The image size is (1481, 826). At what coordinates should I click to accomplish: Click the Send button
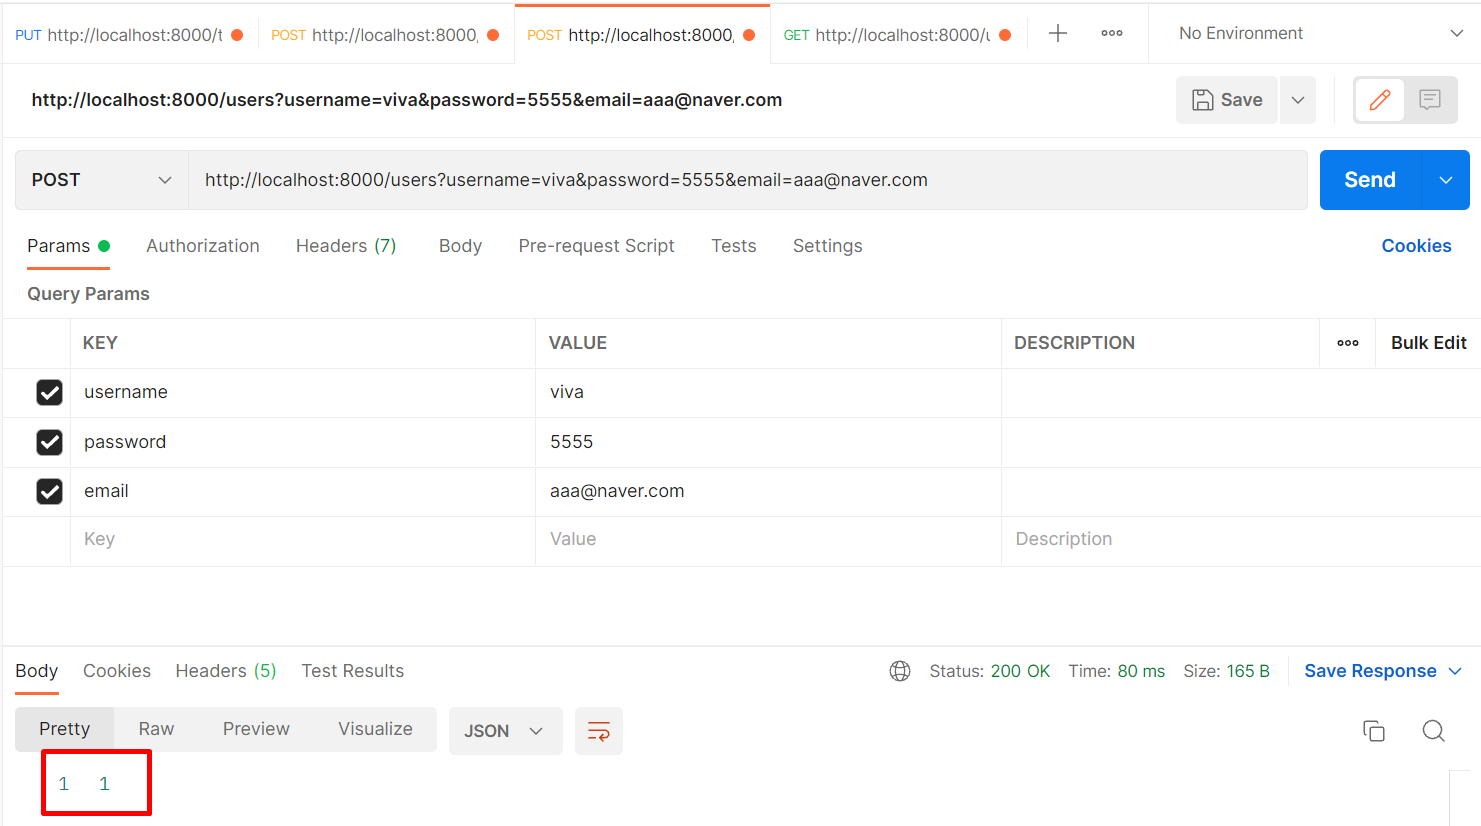click(x=1370, y=180)
